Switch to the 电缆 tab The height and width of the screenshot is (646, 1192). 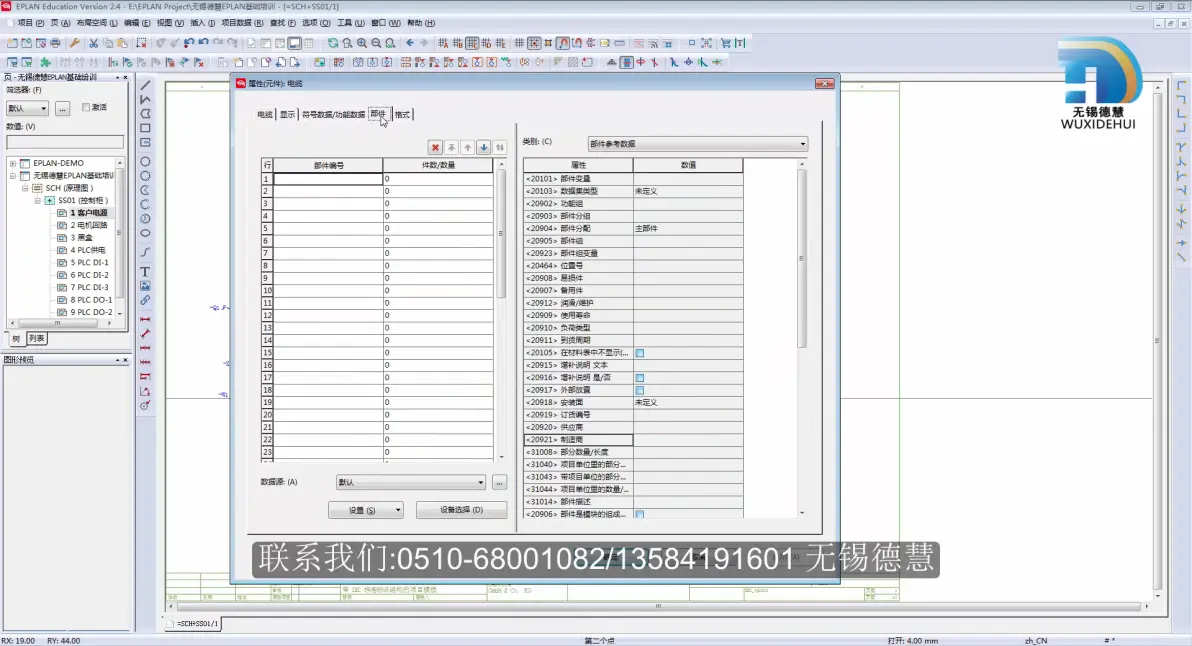pos(265,115)
